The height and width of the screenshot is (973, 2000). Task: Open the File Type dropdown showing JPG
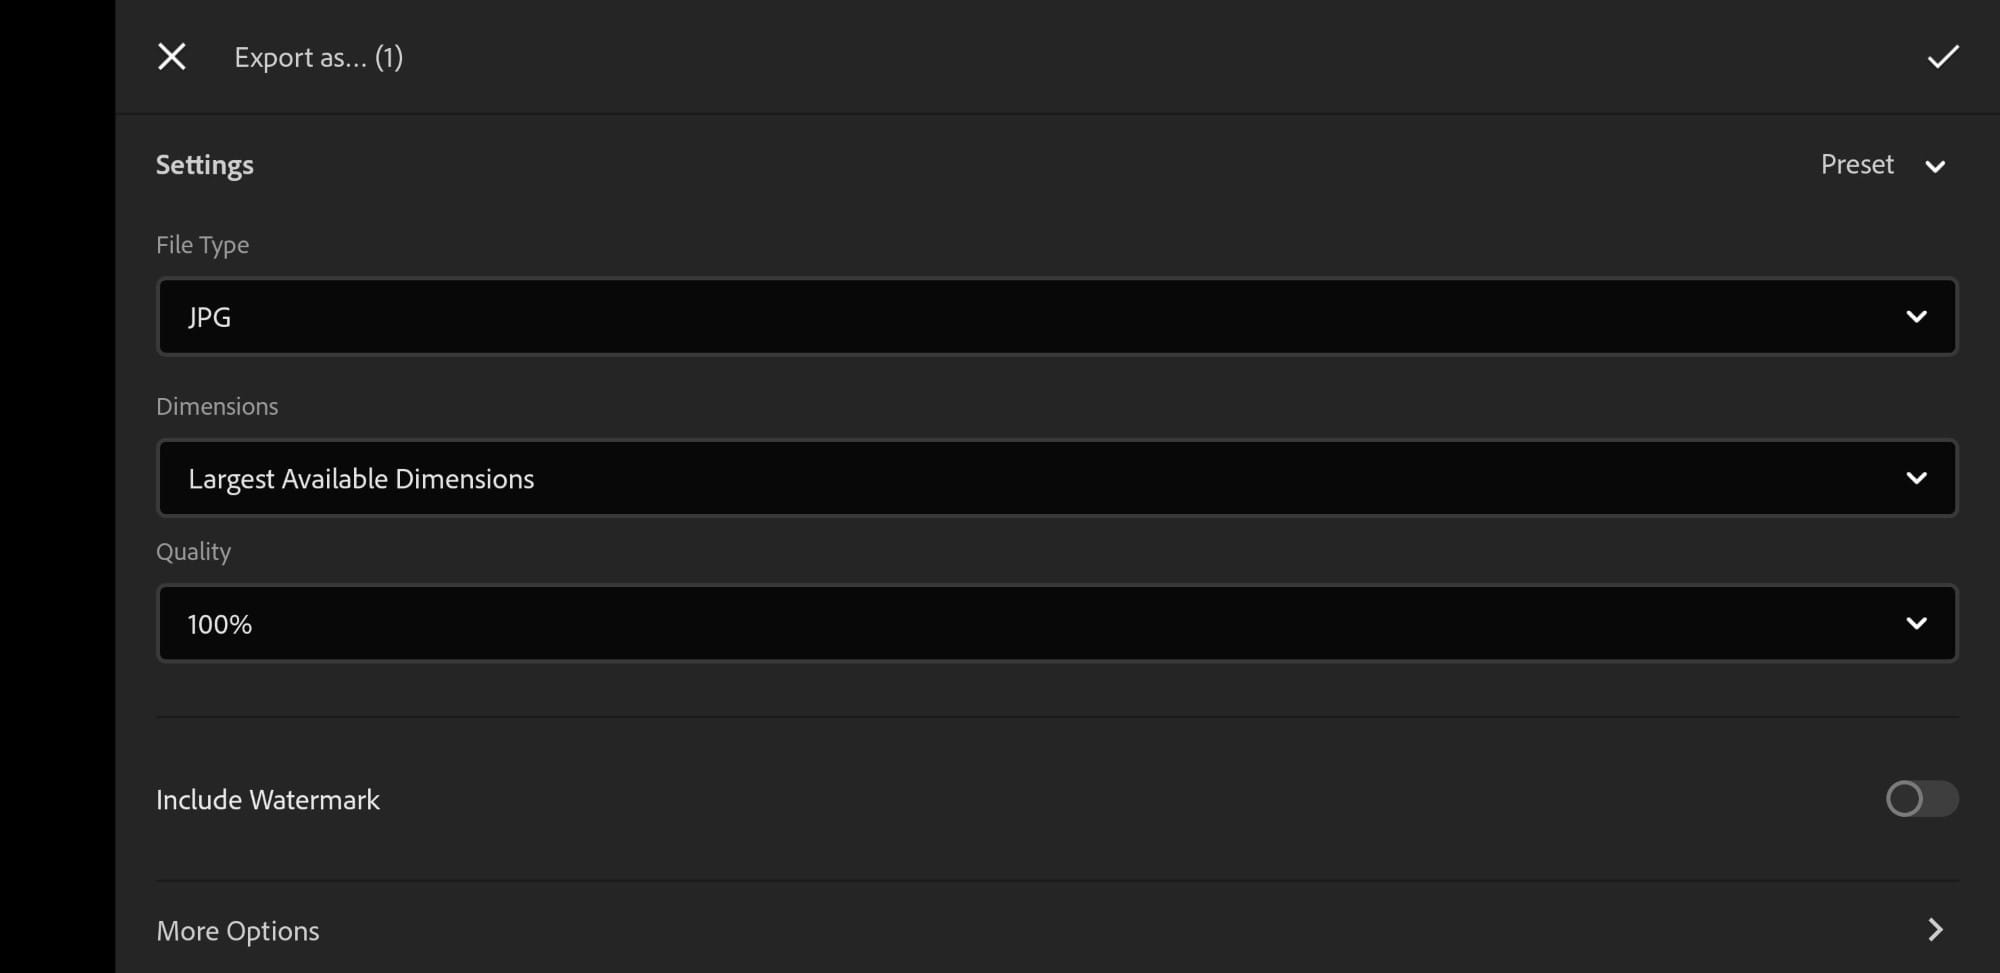click(x=1055, y=316)
